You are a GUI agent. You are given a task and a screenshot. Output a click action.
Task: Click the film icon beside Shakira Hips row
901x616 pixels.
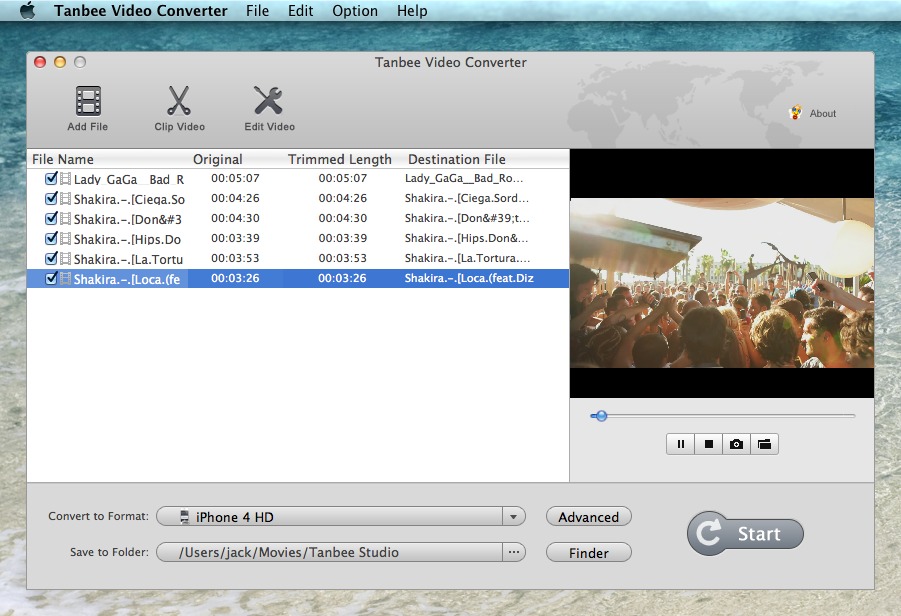pos(66,238)
